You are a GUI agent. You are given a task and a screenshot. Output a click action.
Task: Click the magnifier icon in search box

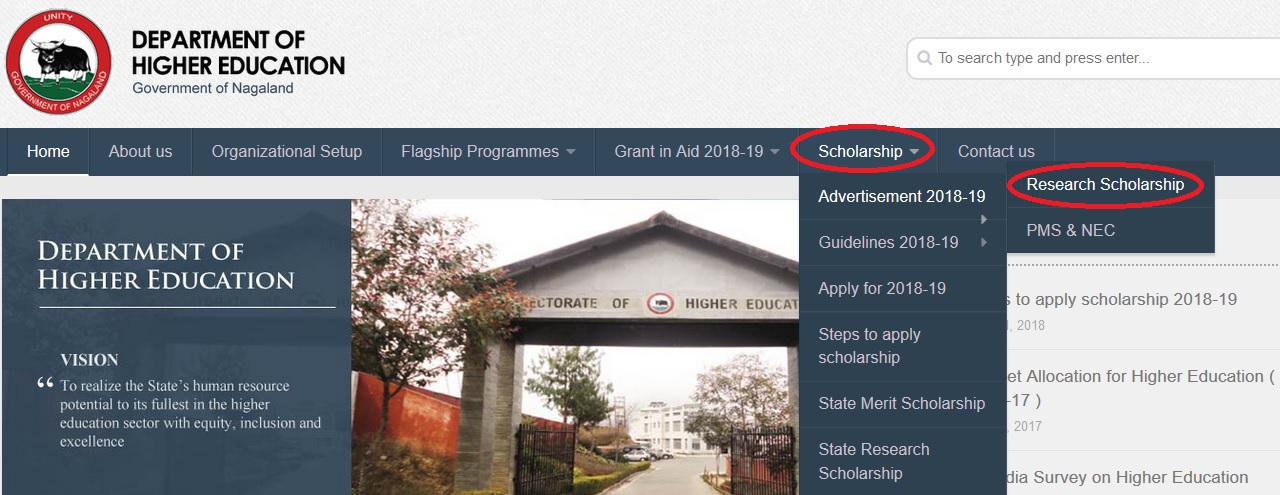point(924,59)
